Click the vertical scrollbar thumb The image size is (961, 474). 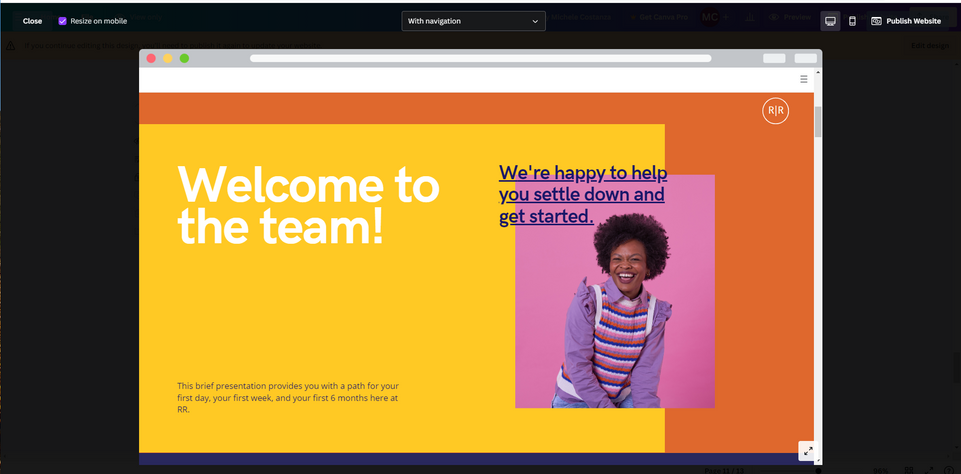818,120
